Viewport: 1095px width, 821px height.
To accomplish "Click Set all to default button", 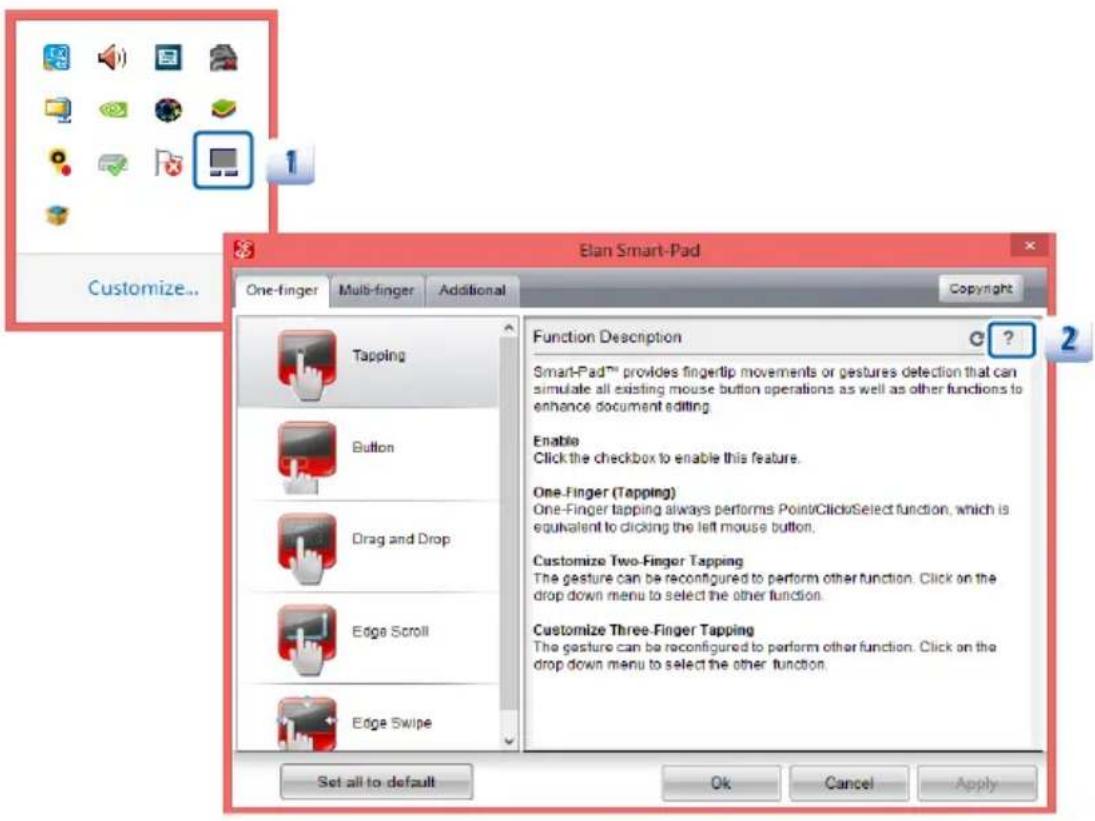I will [376, 782].
